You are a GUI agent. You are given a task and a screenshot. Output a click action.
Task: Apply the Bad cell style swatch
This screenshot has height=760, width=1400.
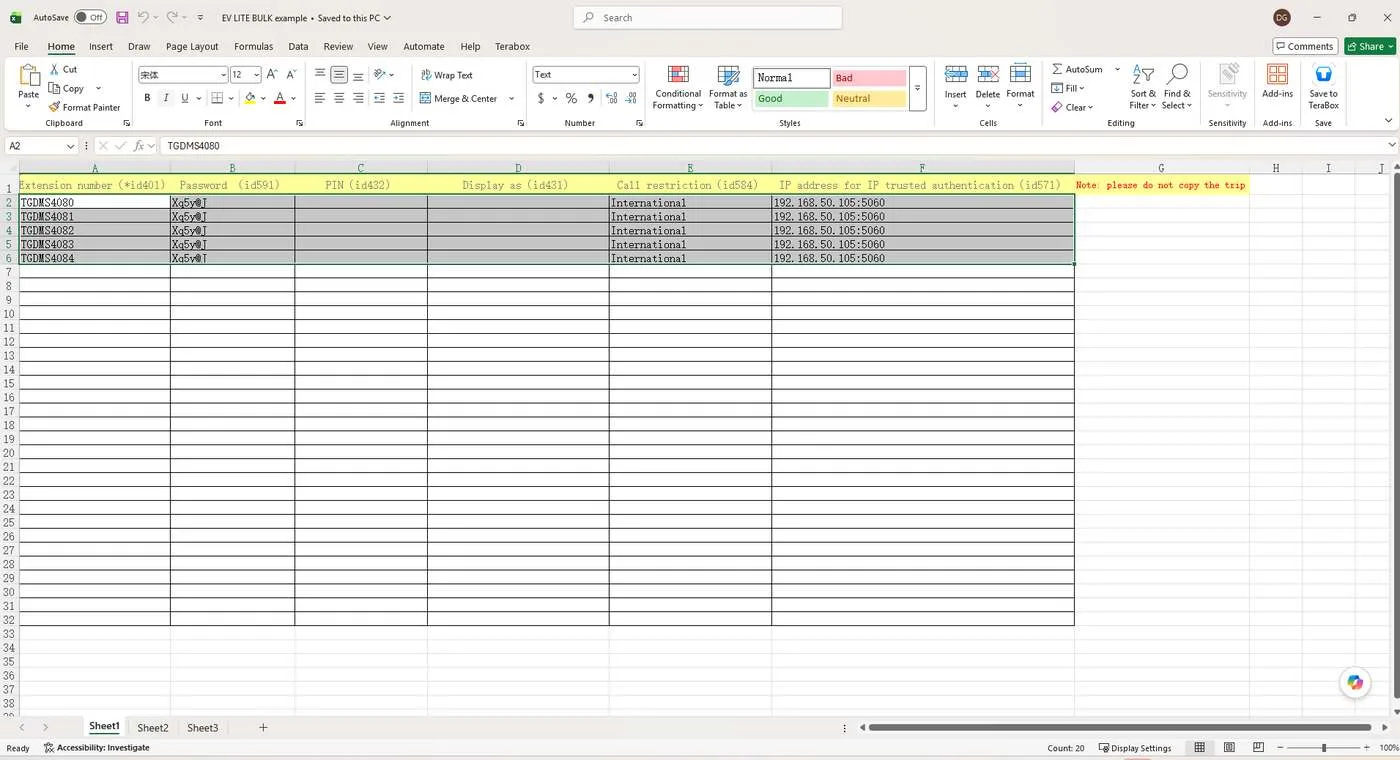pyautogui.click(x=869, y=78)
